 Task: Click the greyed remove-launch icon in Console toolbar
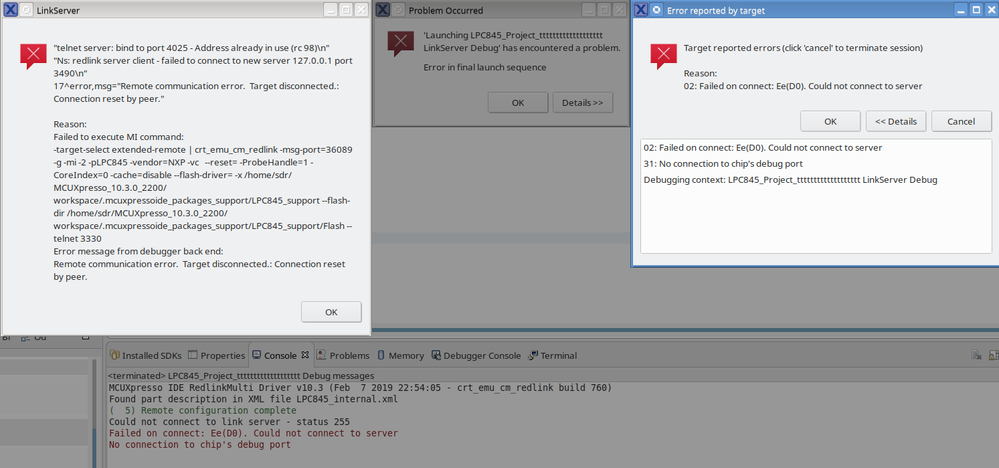(975, 355)
